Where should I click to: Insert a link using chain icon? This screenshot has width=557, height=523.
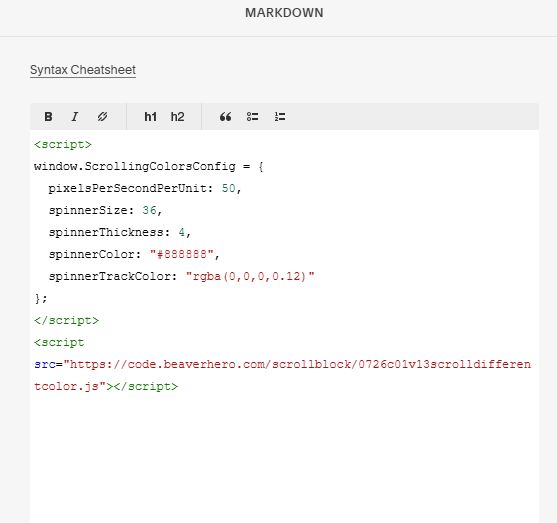pos(102,117)
